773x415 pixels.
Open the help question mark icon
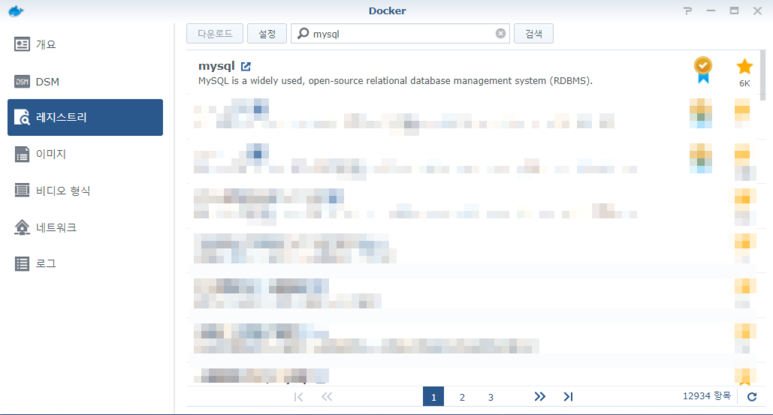pos(688,10)
